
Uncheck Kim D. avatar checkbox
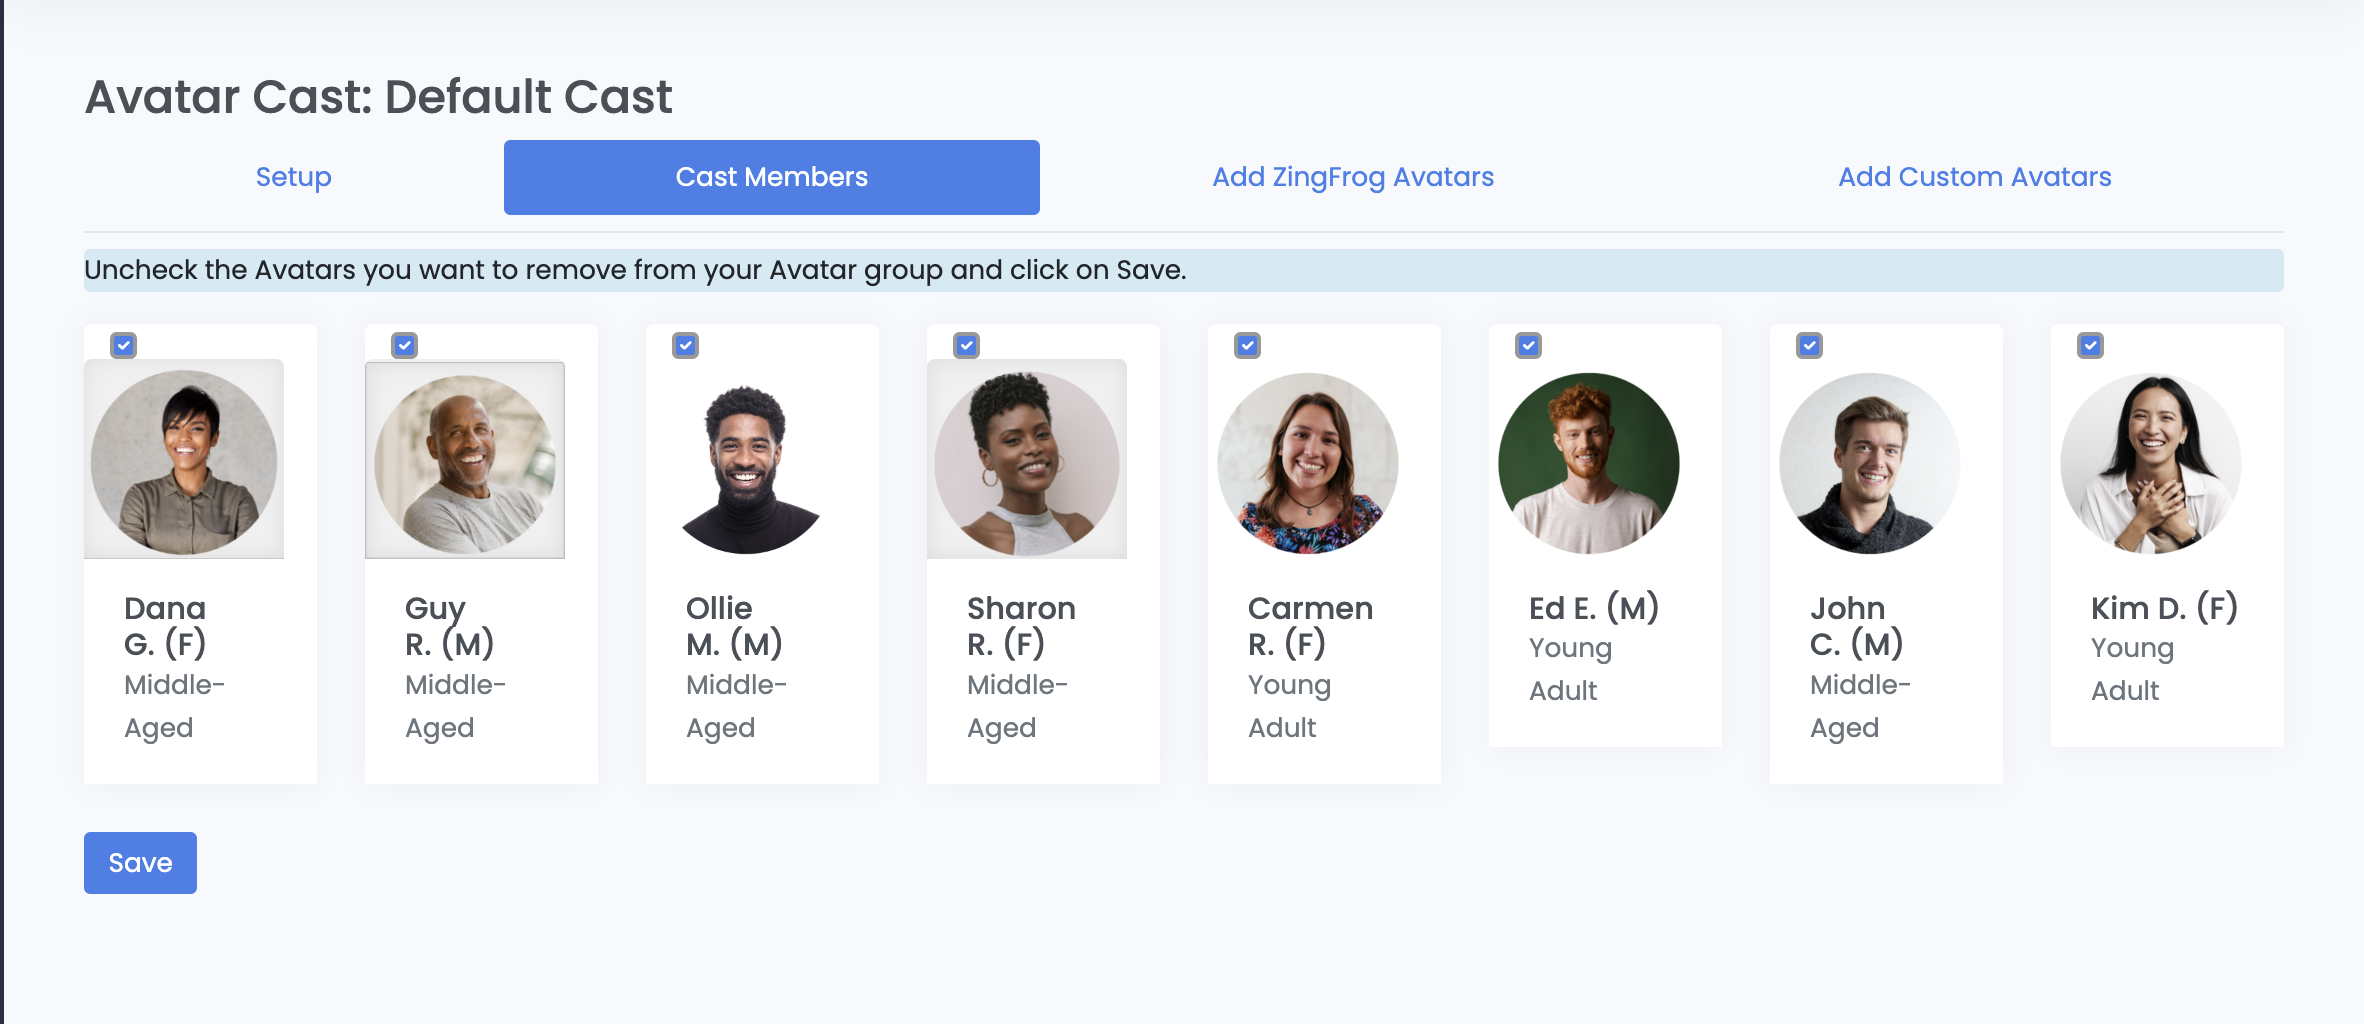2090,346
